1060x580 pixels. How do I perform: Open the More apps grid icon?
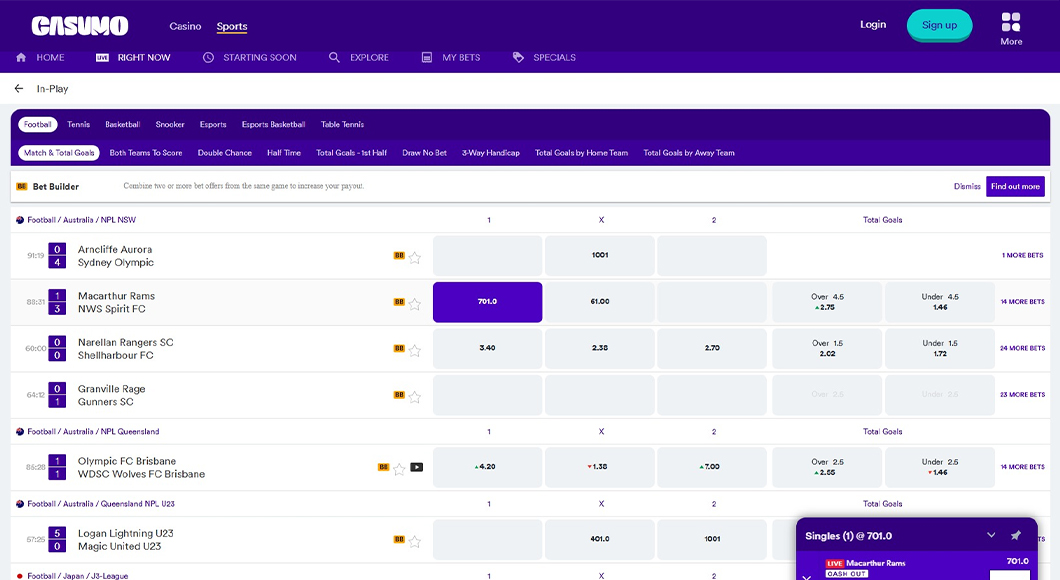1011,22
